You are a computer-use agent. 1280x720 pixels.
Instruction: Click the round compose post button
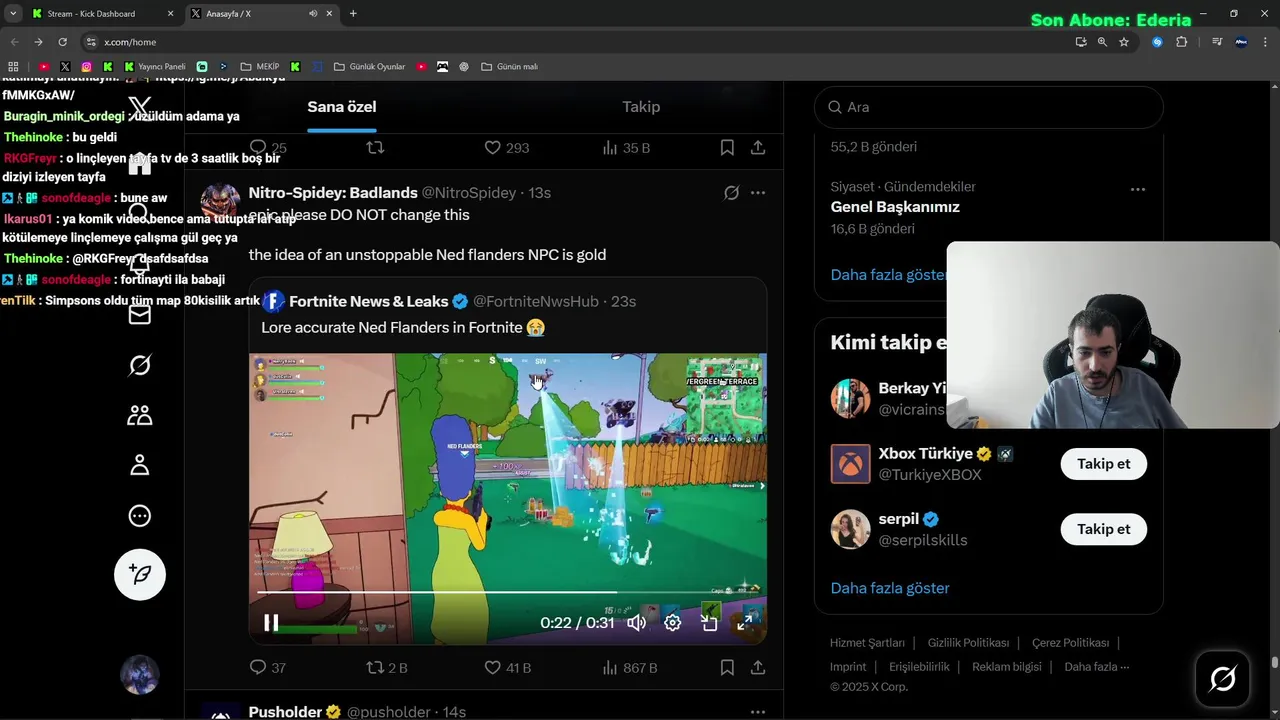pyautogui.click(x=140, y=574)
